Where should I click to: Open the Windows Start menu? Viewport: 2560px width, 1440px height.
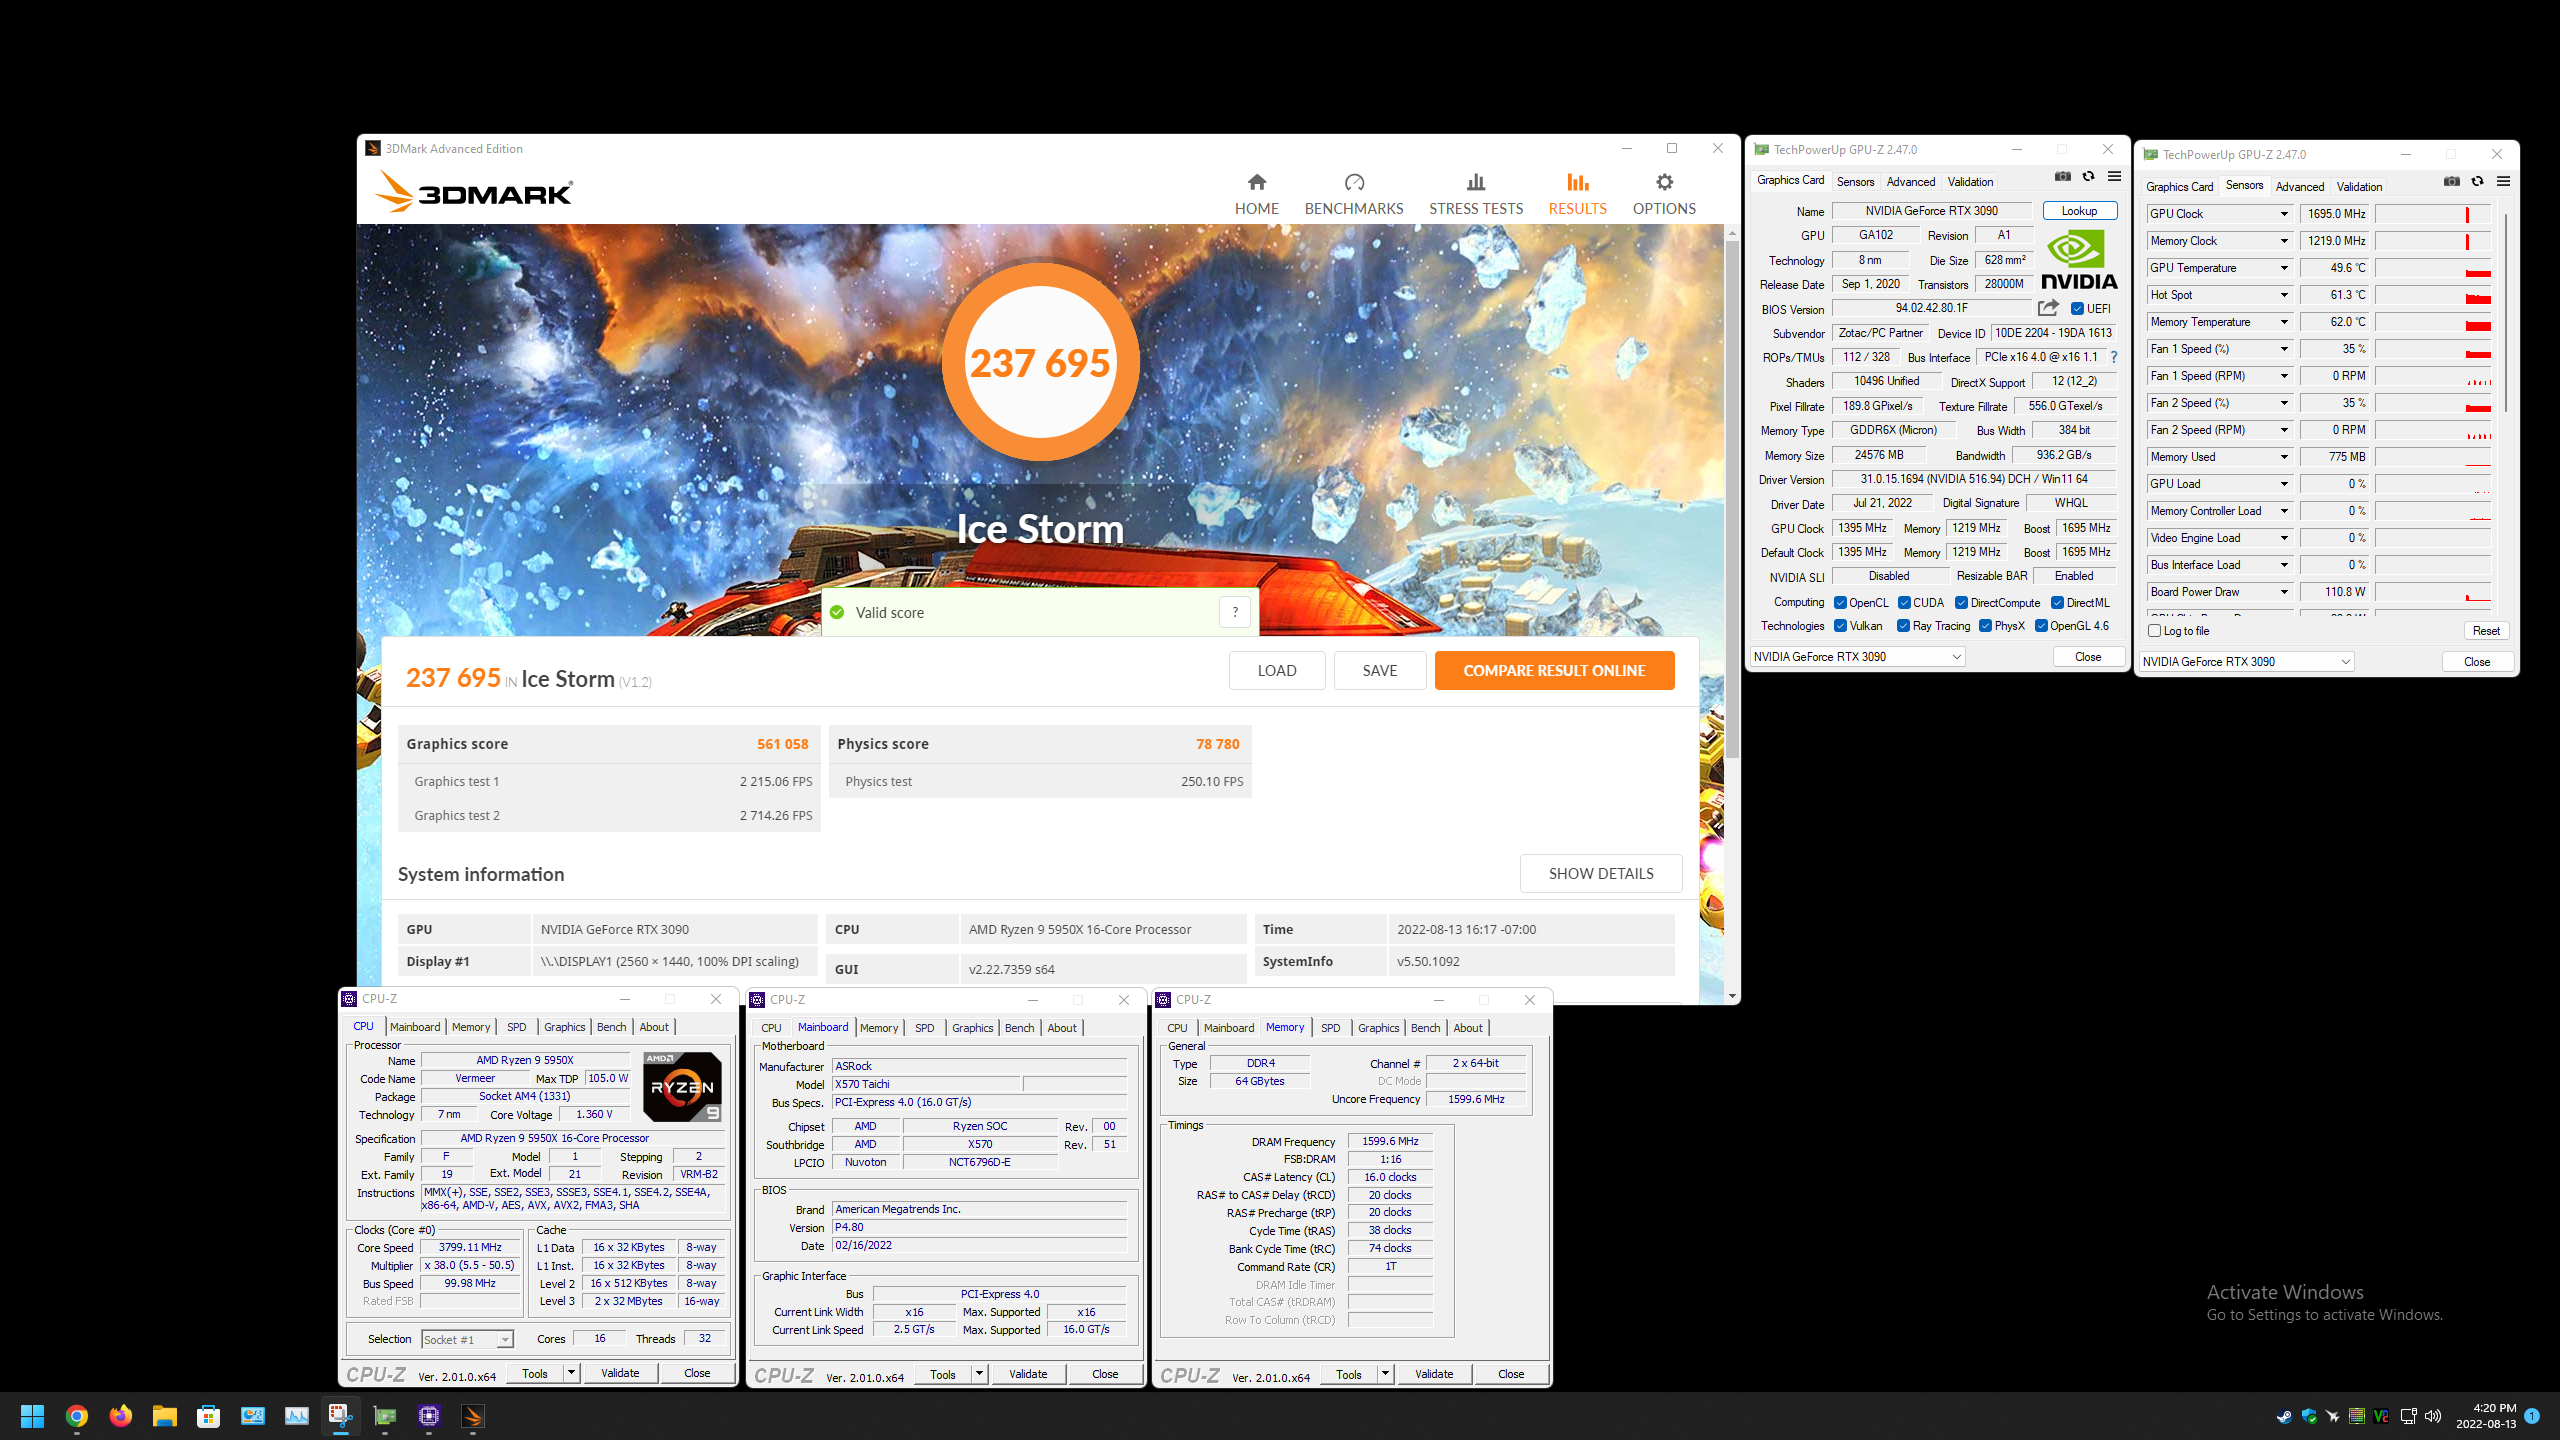click(x=32, y=1416)
